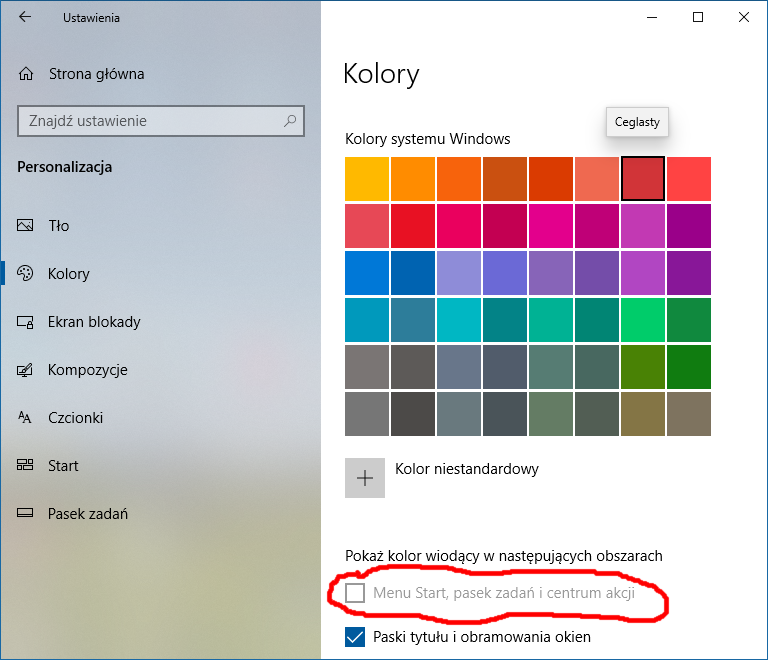Screen dimensions: 768x660
Task: Click Pokaż kolor wiodący w następujących obszarach text
Action: pos(504,556)
